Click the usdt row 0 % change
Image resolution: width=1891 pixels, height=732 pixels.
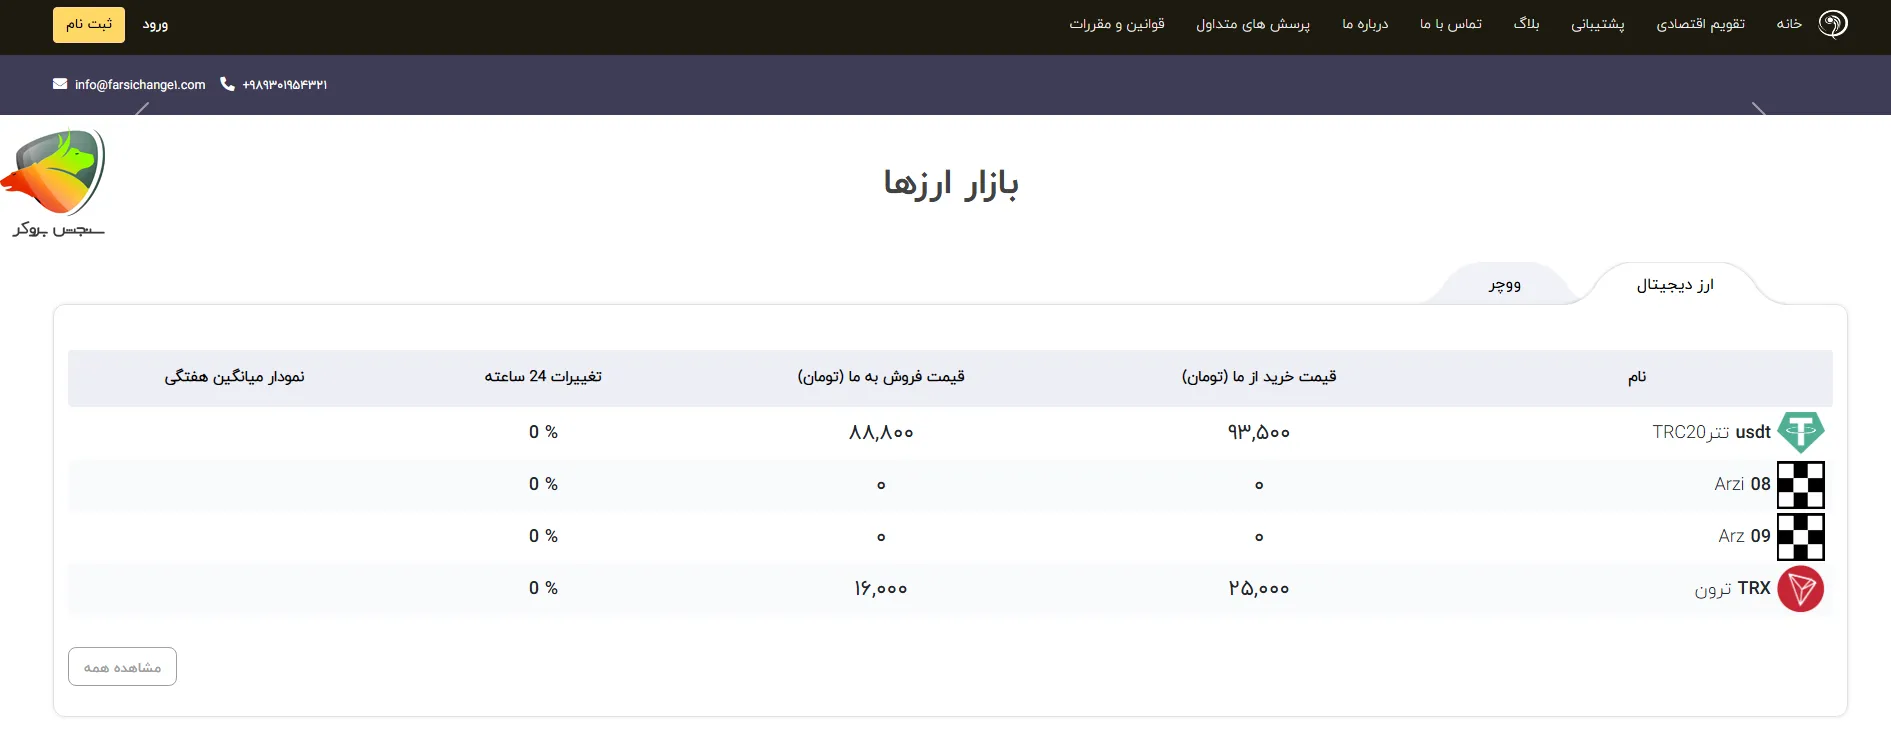(x=543, y=432)
